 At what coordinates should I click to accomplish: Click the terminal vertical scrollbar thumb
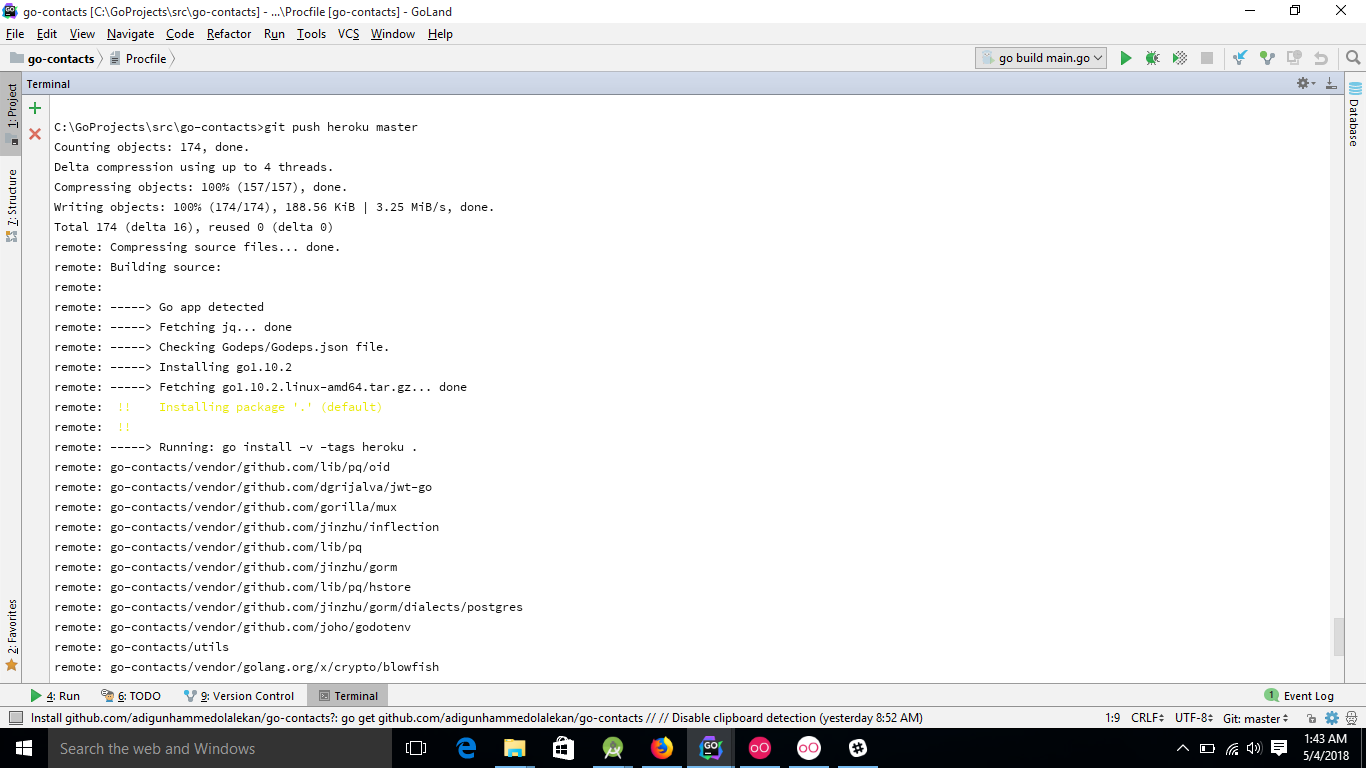(x=1339, y=636)
